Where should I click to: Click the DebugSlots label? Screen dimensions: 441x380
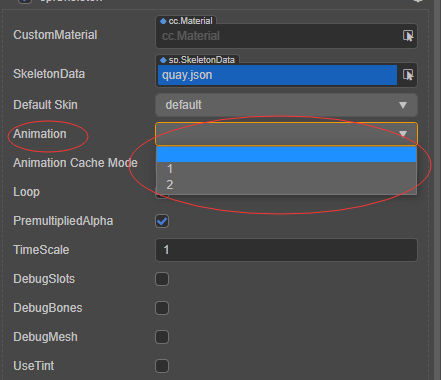[x=44, y=279]
